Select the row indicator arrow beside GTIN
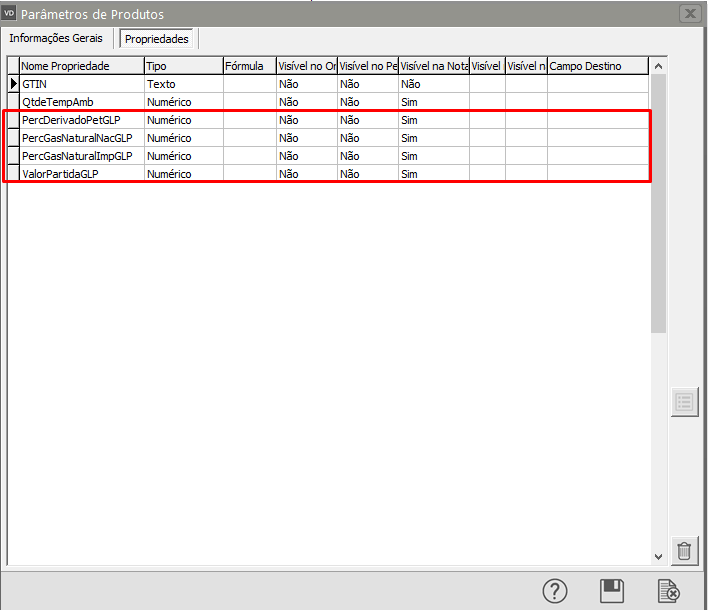The height and width of the screenshot is (610, 708). pos(13,84)
